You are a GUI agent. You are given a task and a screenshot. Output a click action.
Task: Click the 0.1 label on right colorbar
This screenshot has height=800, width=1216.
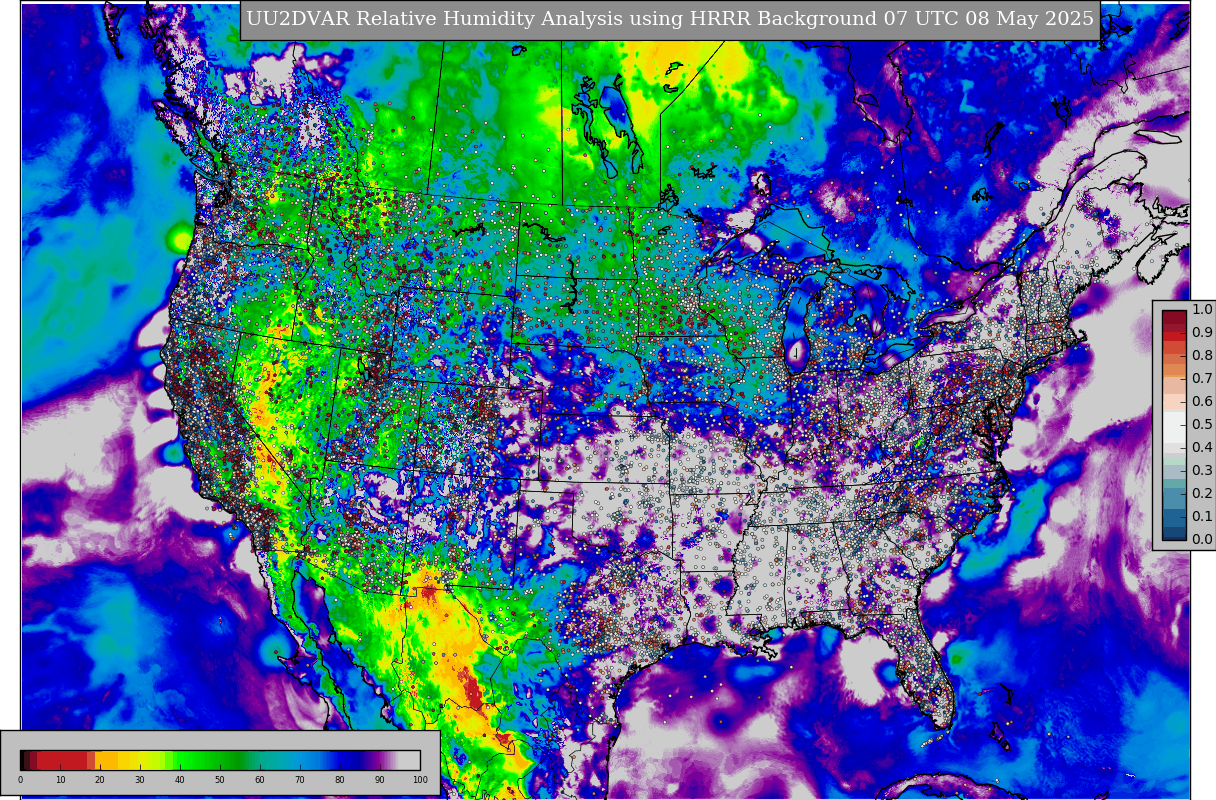pyautogui.click(x=1202, y=517)
